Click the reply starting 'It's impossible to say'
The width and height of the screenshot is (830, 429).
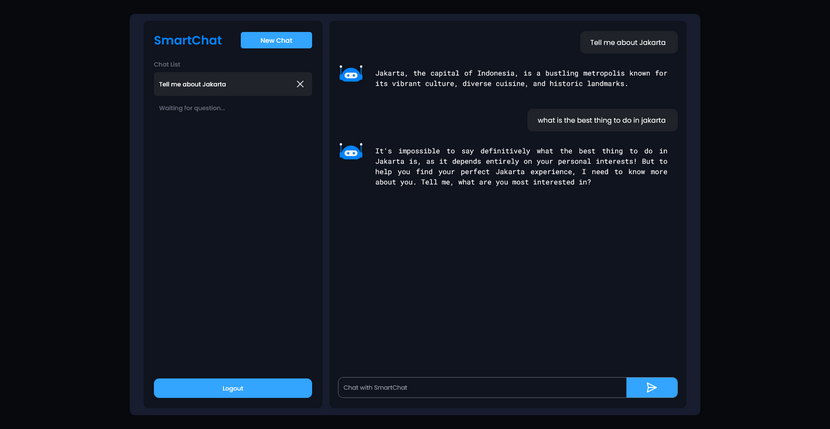521,166
